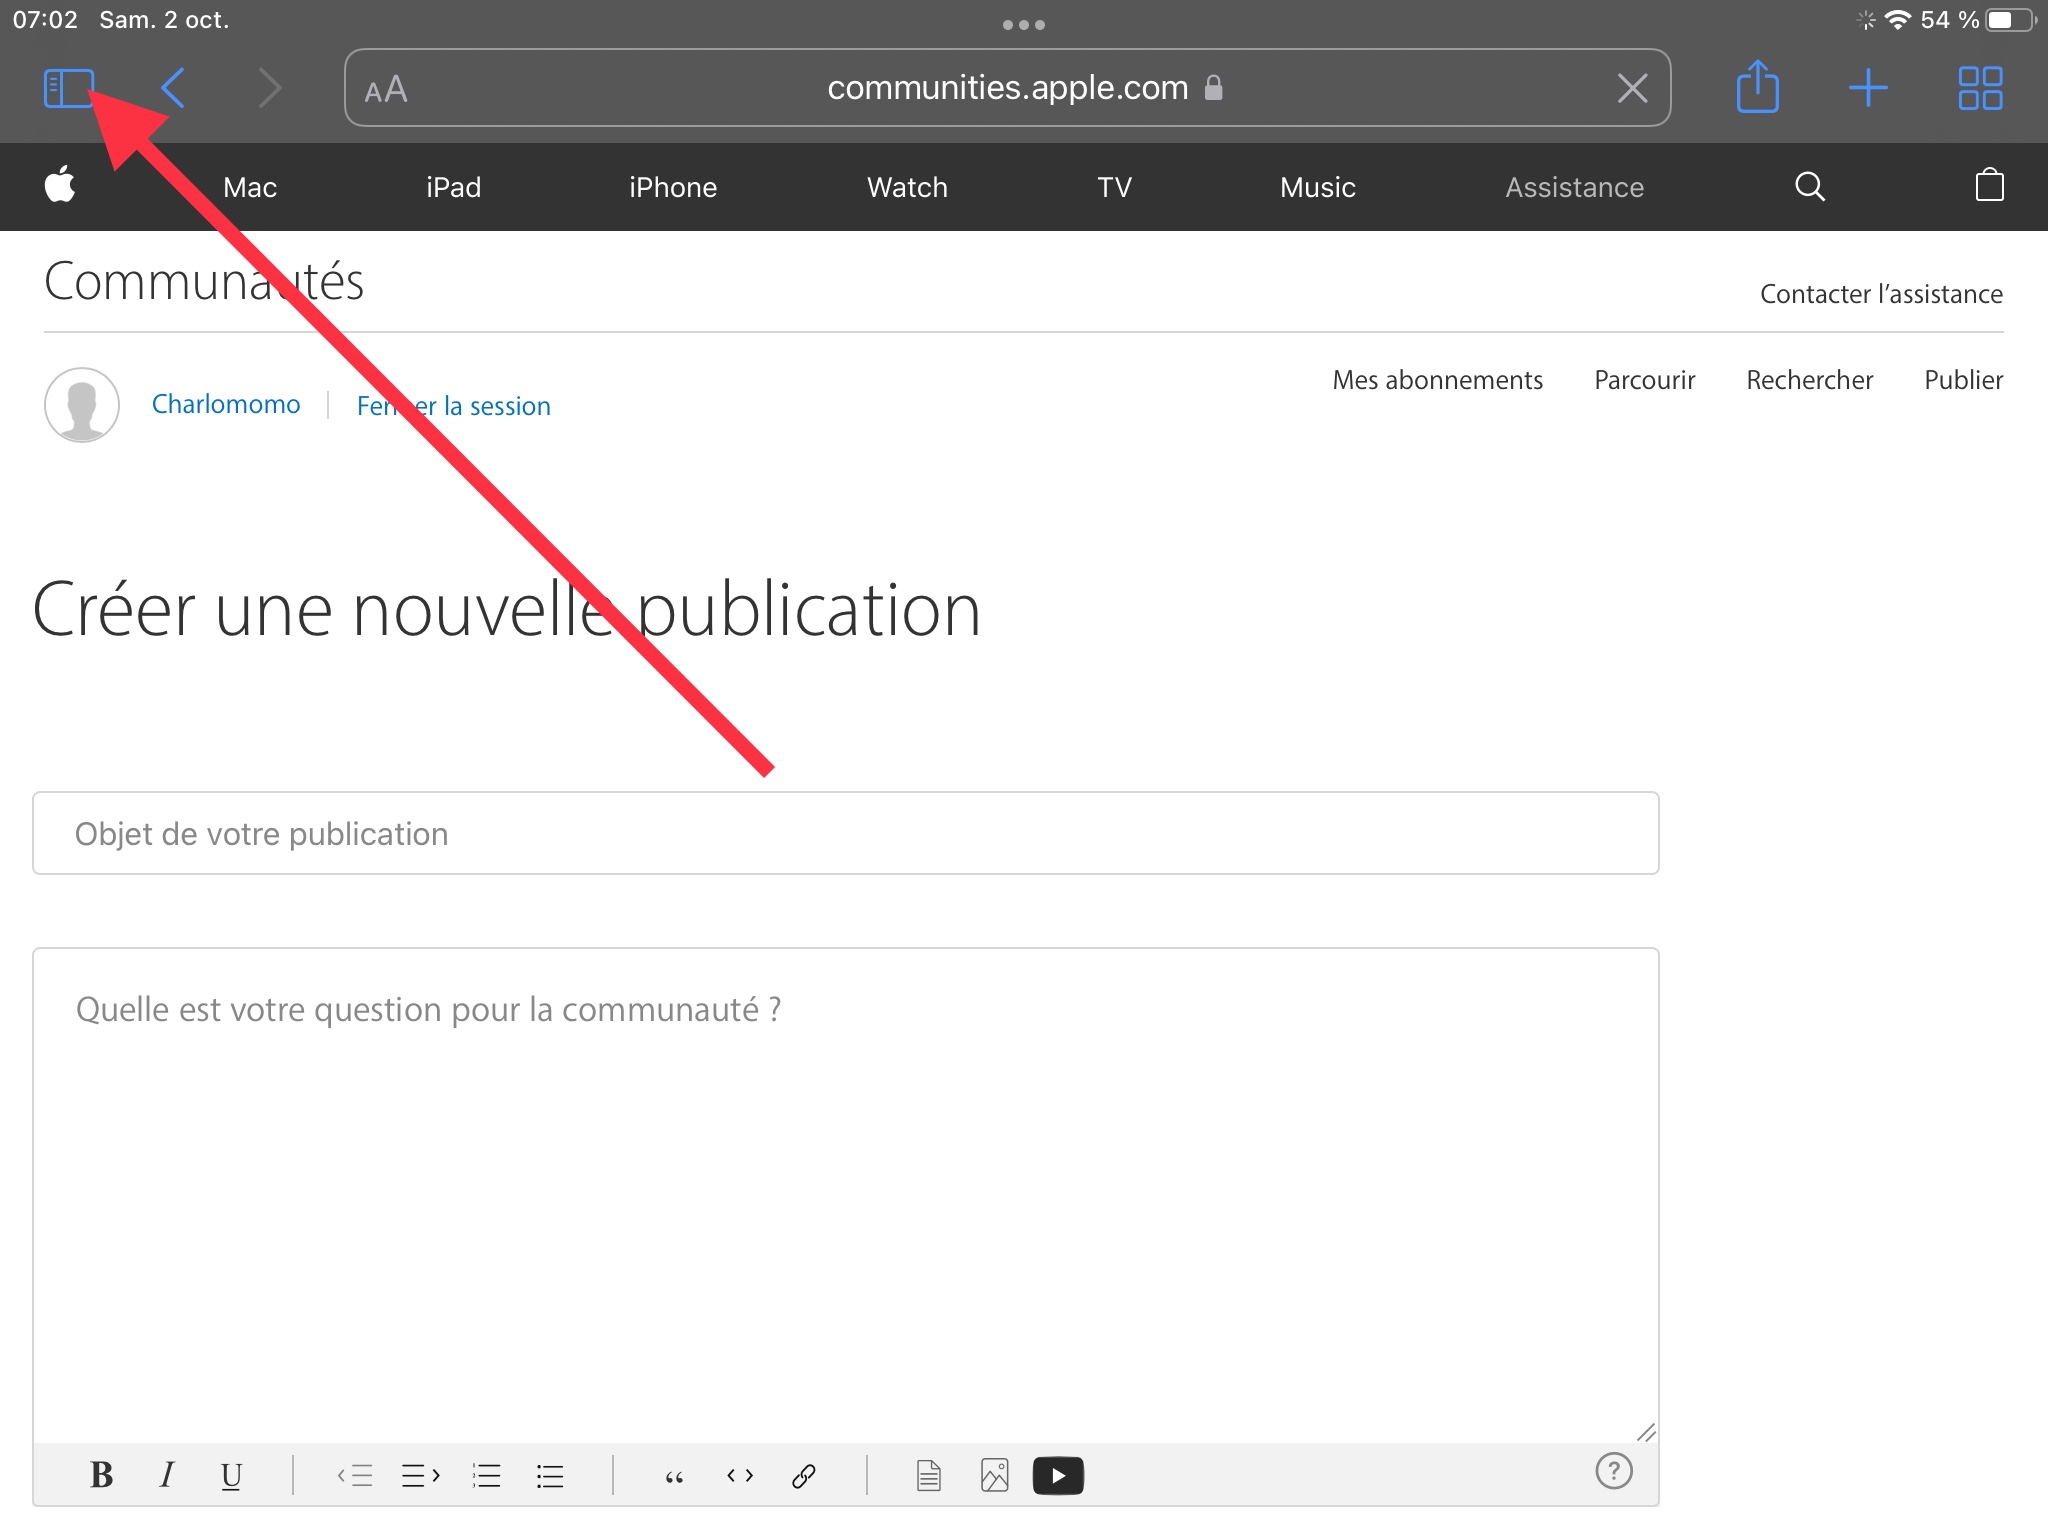
Task: Click the Objet de votre publication field
Action: pos(845,833)
